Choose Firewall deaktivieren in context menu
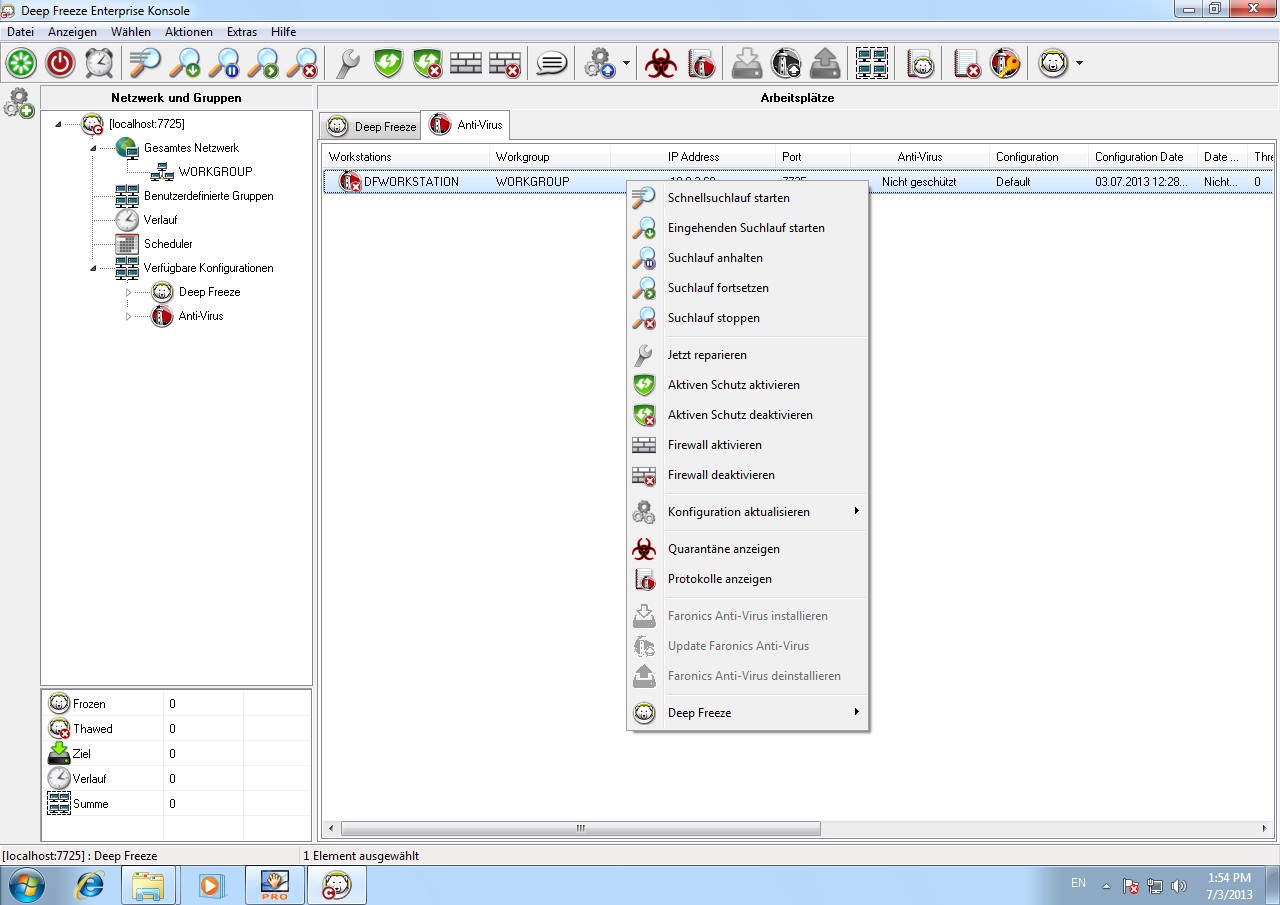The image size is (1280, 905). 747,475
